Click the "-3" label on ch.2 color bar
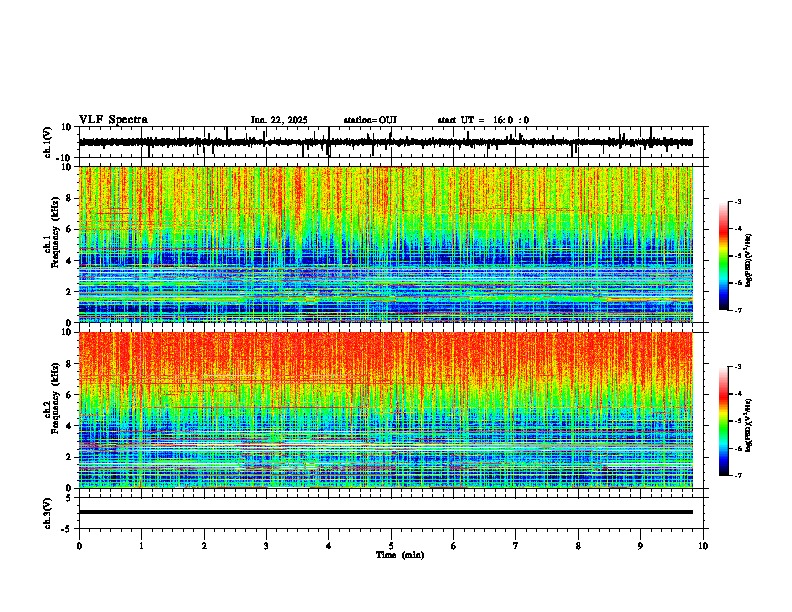The image size is (792, 612). [738, 367]
